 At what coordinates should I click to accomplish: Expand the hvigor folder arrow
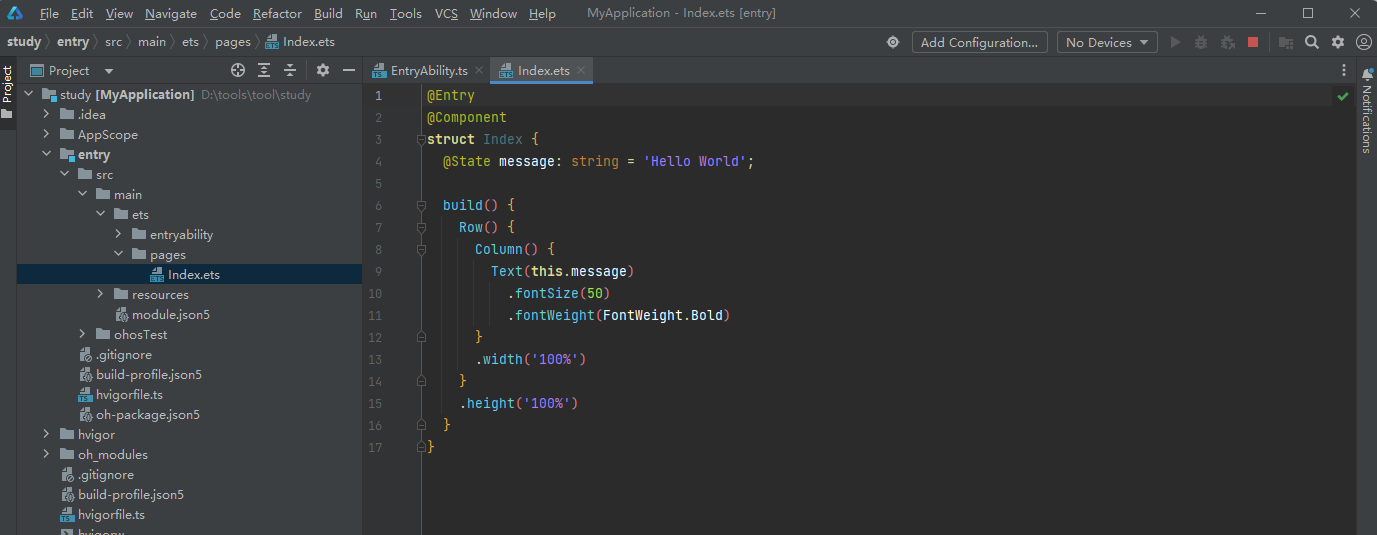[x=46, y=434]
